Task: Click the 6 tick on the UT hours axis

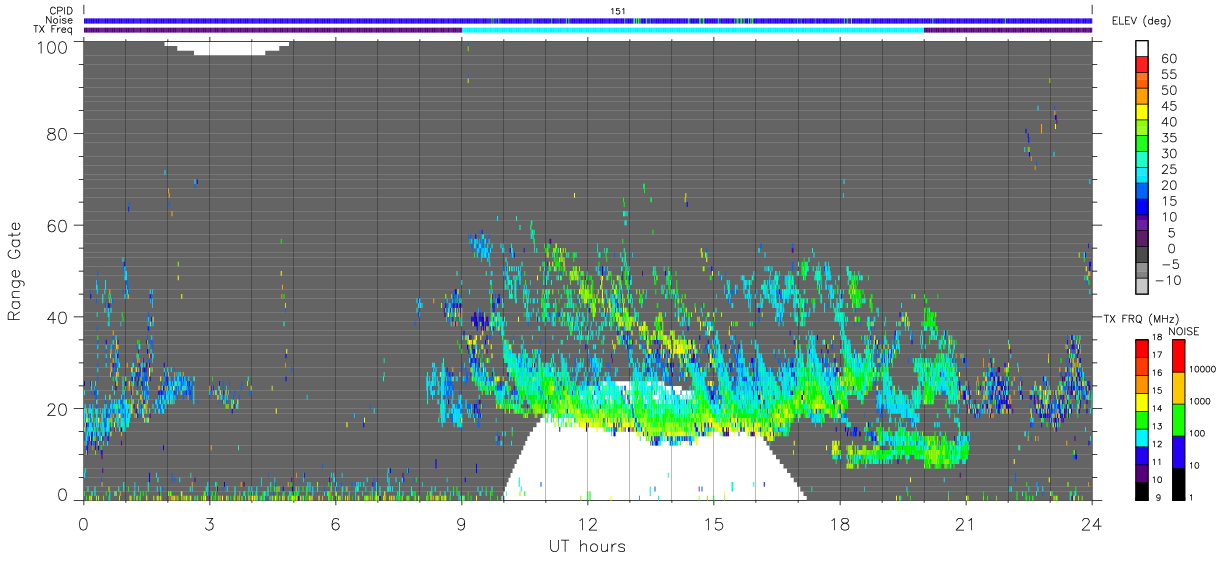Action: coord(335,523)
